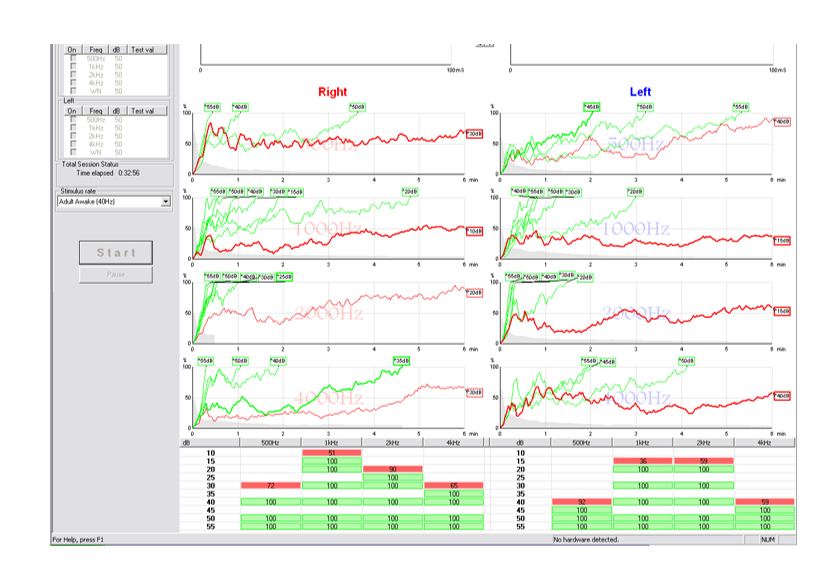Click the 4kHz column header in the Left table

(x=764, y=443)
